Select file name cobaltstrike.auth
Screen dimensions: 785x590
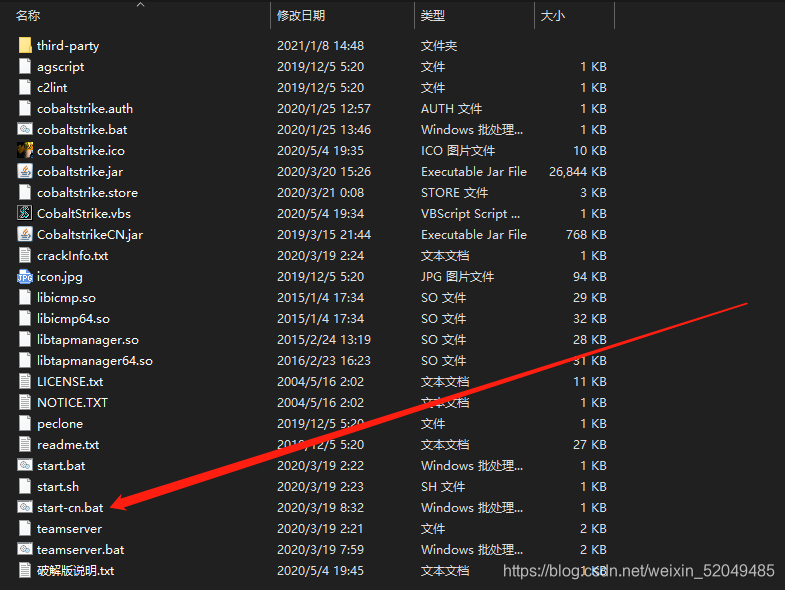(x=85, y=109)
